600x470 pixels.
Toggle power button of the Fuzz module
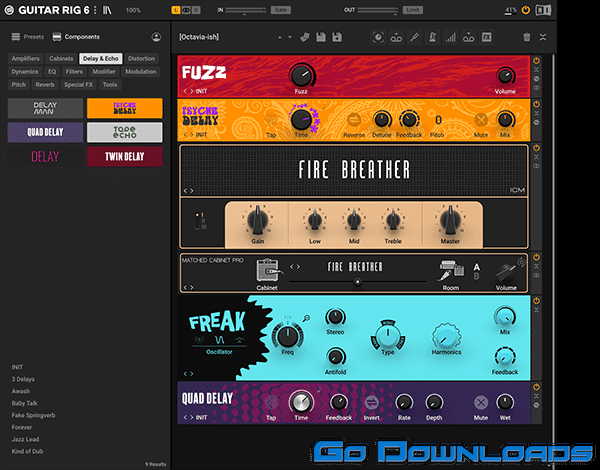tap(537, 61)
